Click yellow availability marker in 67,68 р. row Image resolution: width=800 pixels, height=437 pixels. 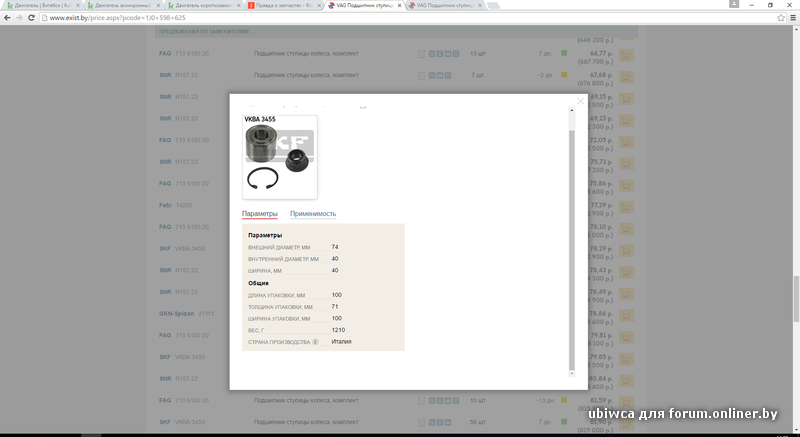tap(564, 75)
